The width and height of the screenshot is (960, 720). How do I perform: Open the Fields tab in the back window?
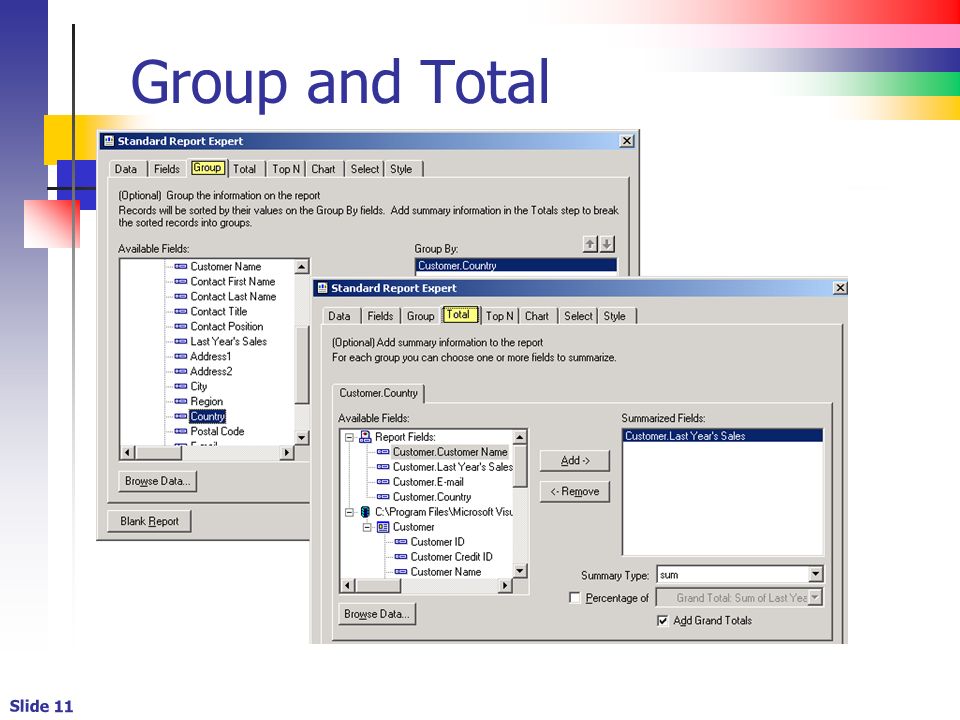167,169
